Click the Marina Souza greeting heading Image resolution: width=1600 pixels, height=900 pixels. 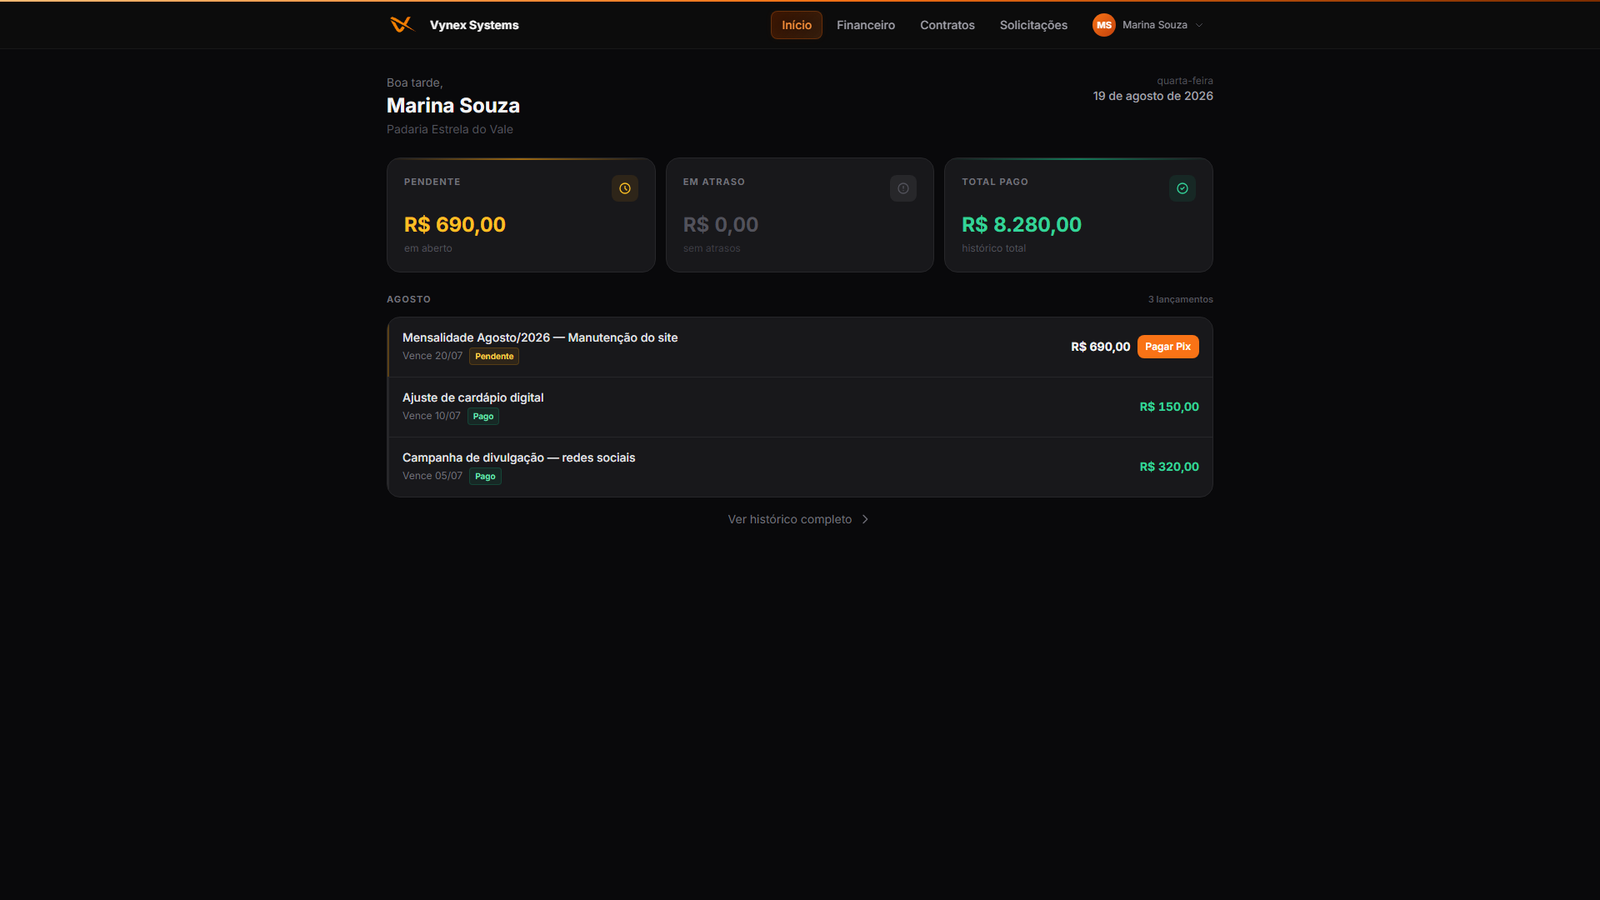pos(453,105)
